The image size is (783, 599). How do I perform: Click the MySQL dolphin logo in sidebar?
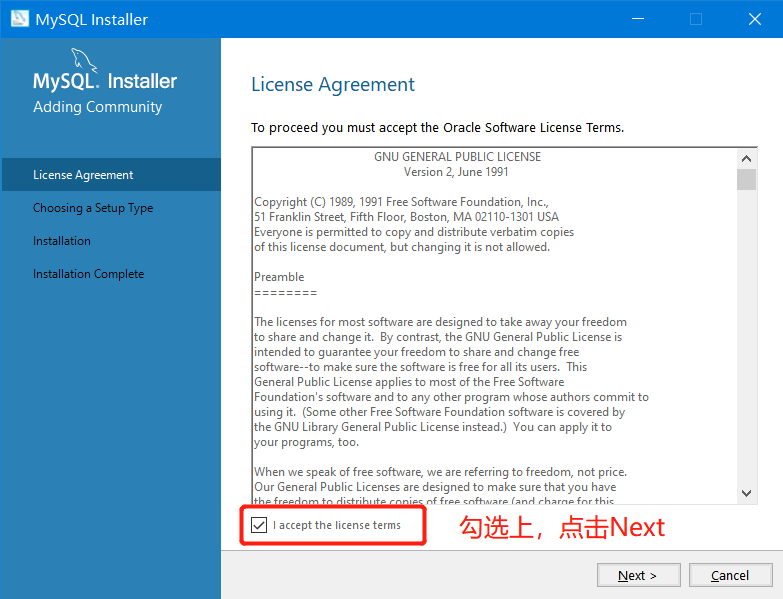click(x=84, y=60)
